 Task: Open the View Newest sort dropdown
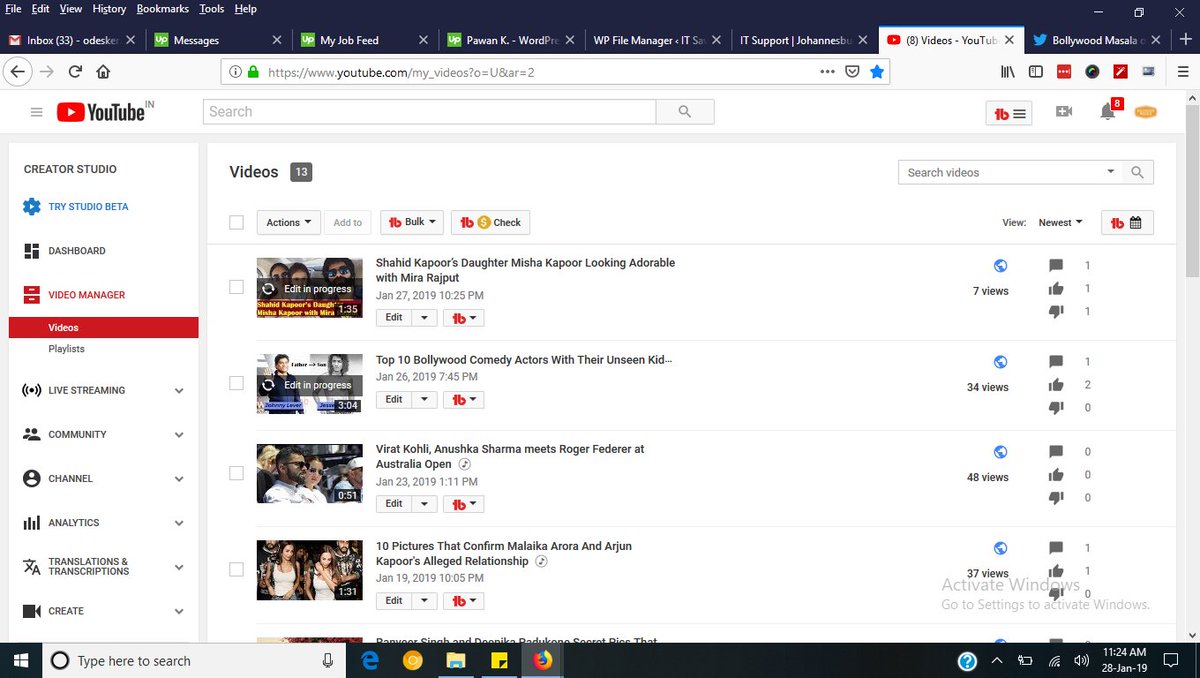1060,223
